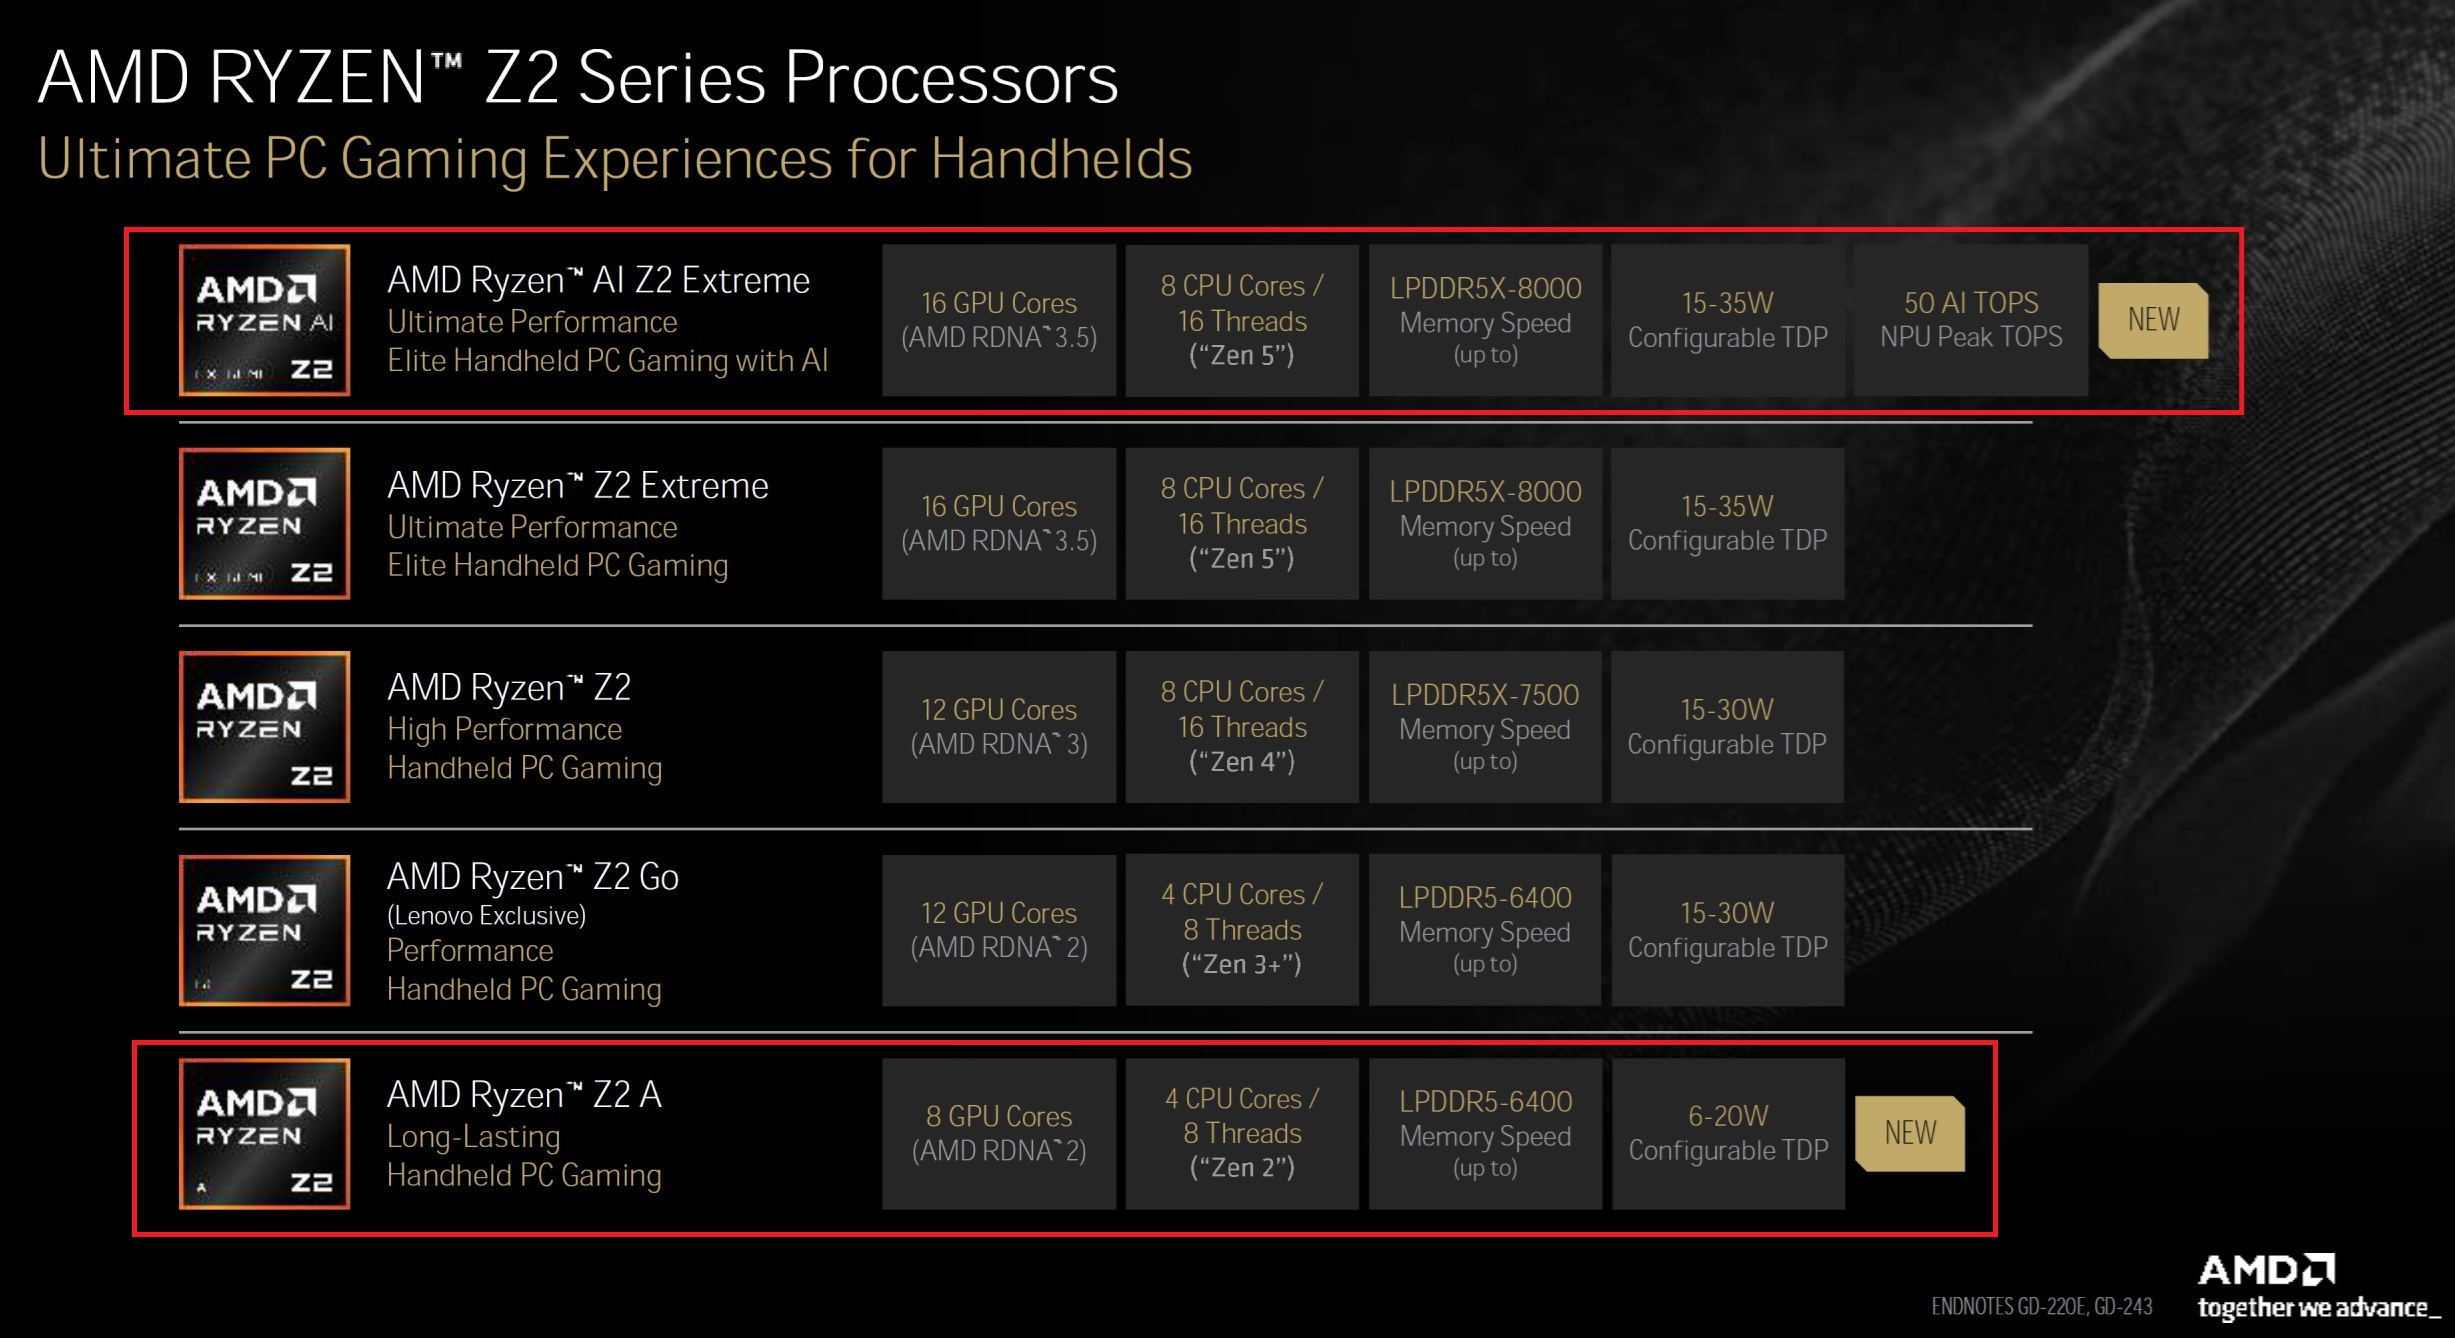Click the Lenovo Exclusive label
The height and width of the screenshot is (1338, 2455).
pos(486,916)
